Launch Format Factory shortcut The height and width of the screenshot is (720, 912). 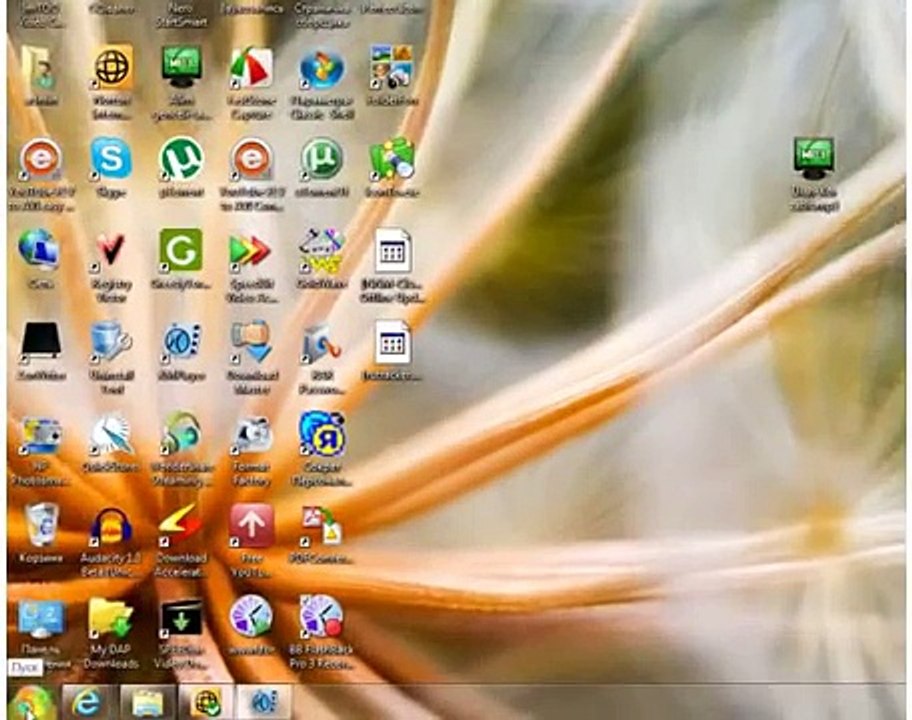click(x=251, y=435)
